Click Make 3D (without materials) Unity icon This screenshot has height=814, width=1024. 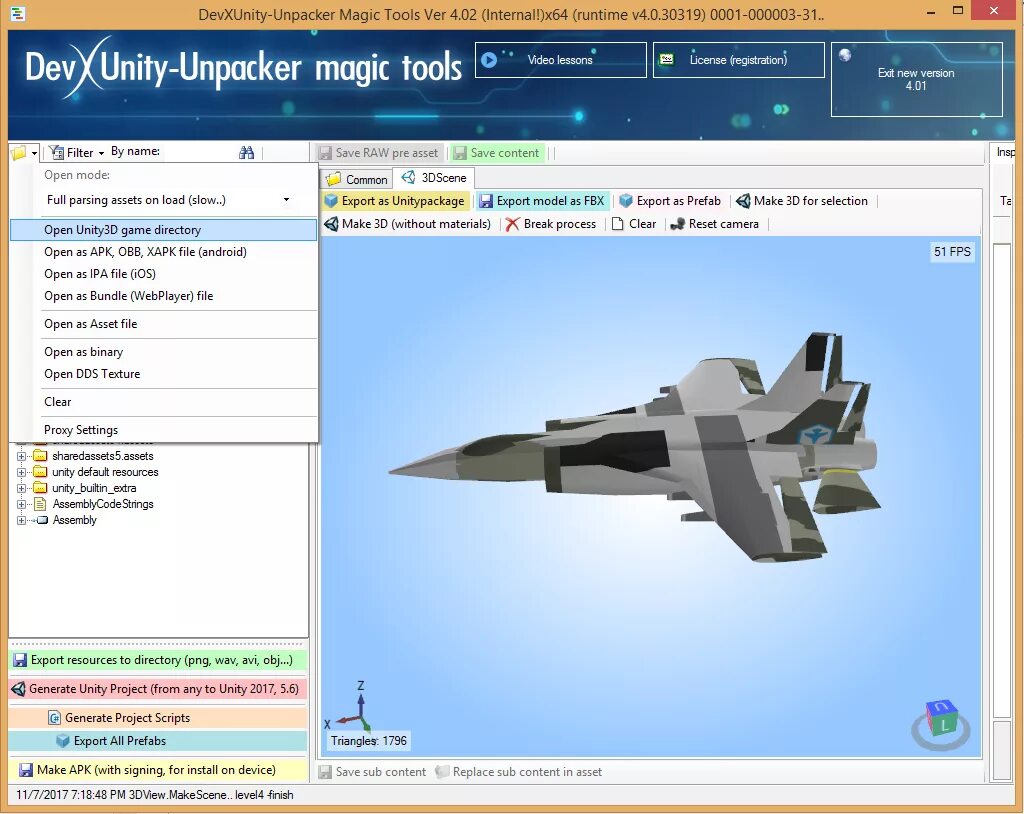click(331, 224)
